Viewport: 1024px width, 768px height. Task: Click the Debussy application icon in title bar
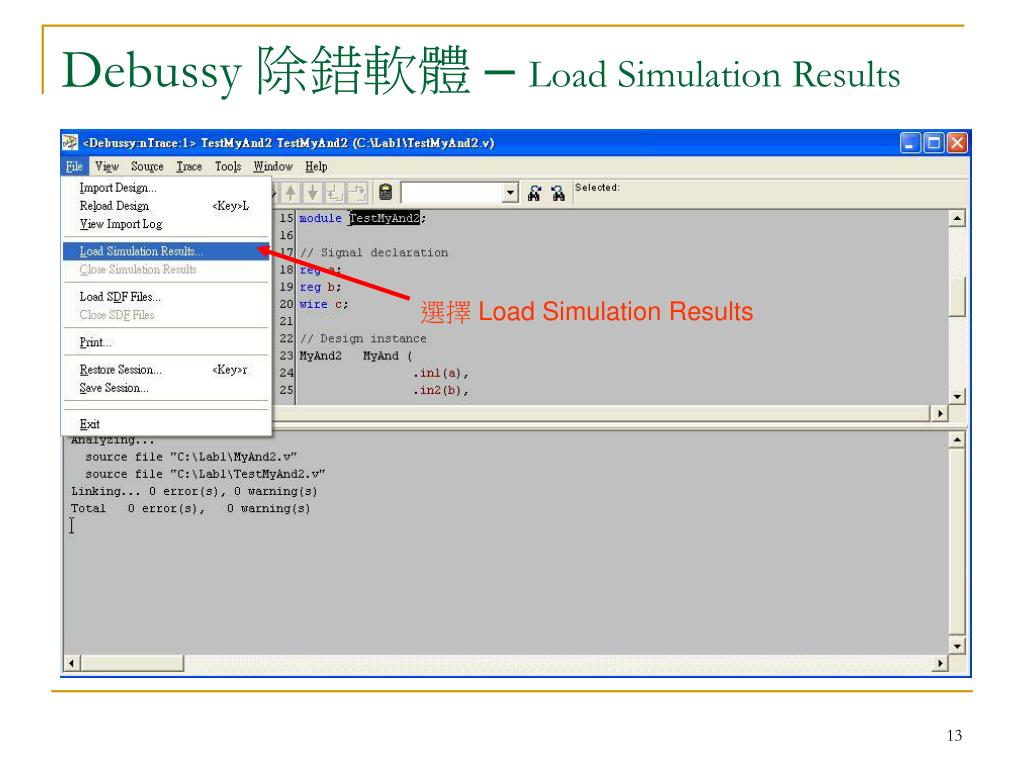71,142
